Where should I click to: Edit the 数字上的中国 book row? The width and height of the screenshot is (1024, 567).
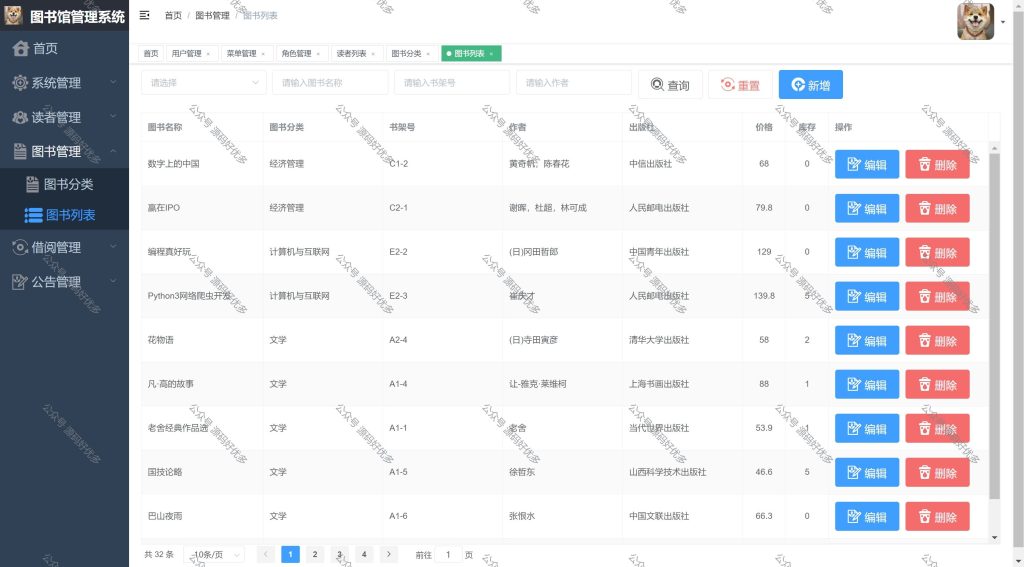(867, 165)
